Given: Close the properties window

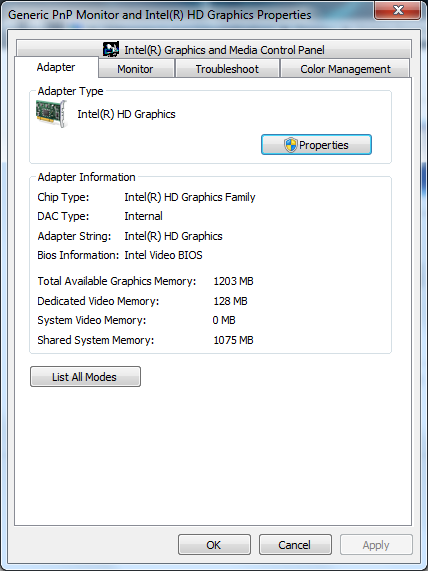Looking at the screenshot, I should tap(398, 10).
